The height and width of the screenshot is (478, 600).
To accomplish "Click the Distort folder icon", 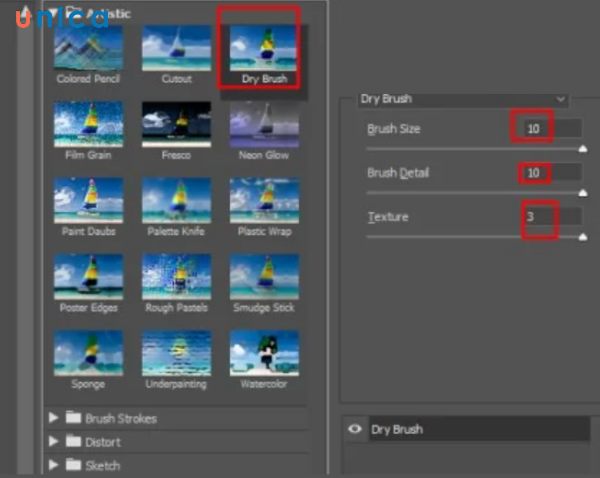I will click(73, 441).
